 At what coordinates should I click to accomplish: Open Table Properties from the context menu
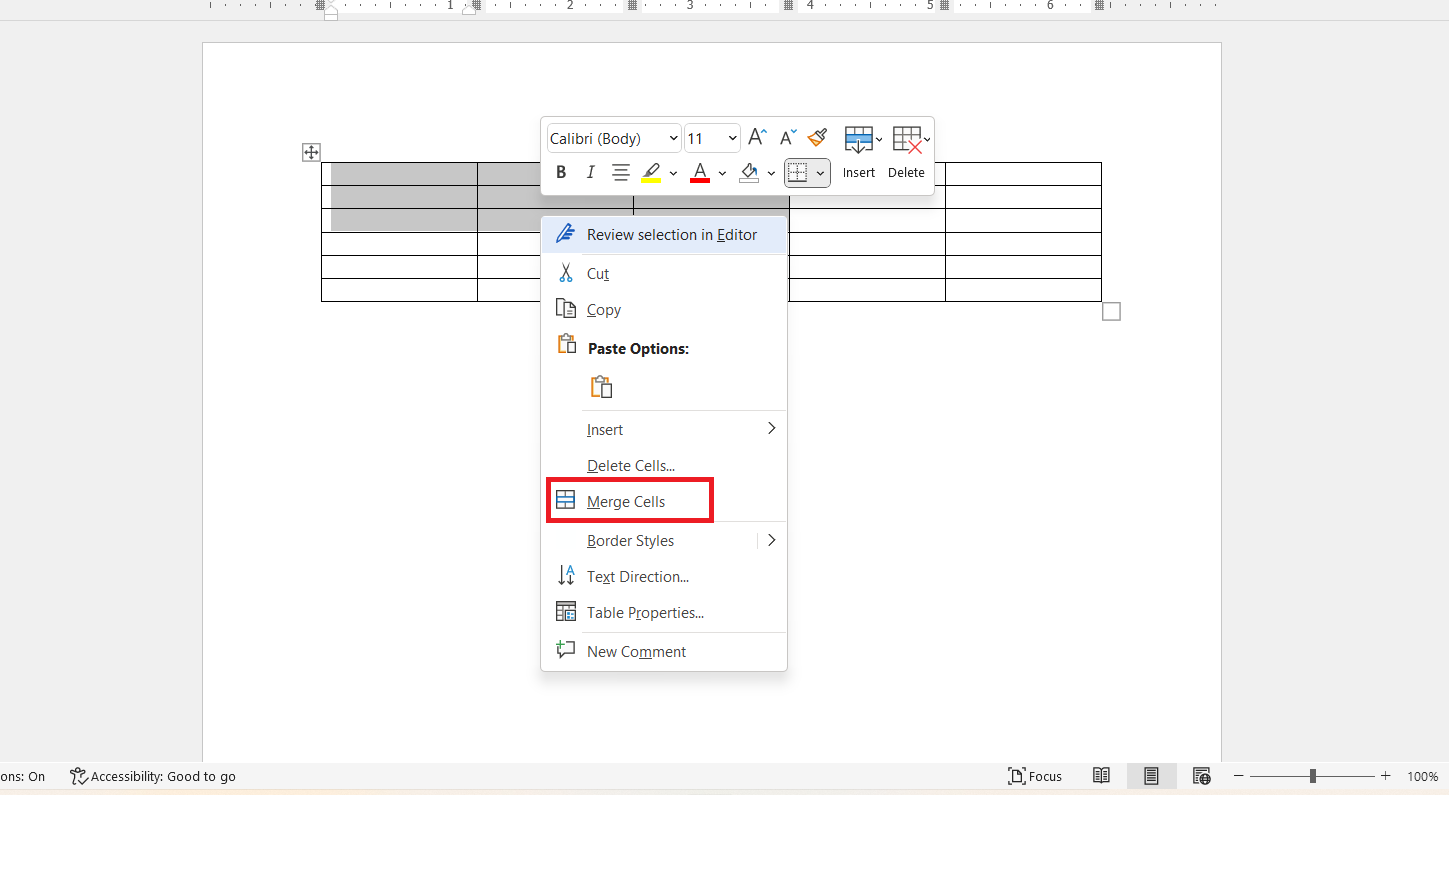tap(644, 612)
